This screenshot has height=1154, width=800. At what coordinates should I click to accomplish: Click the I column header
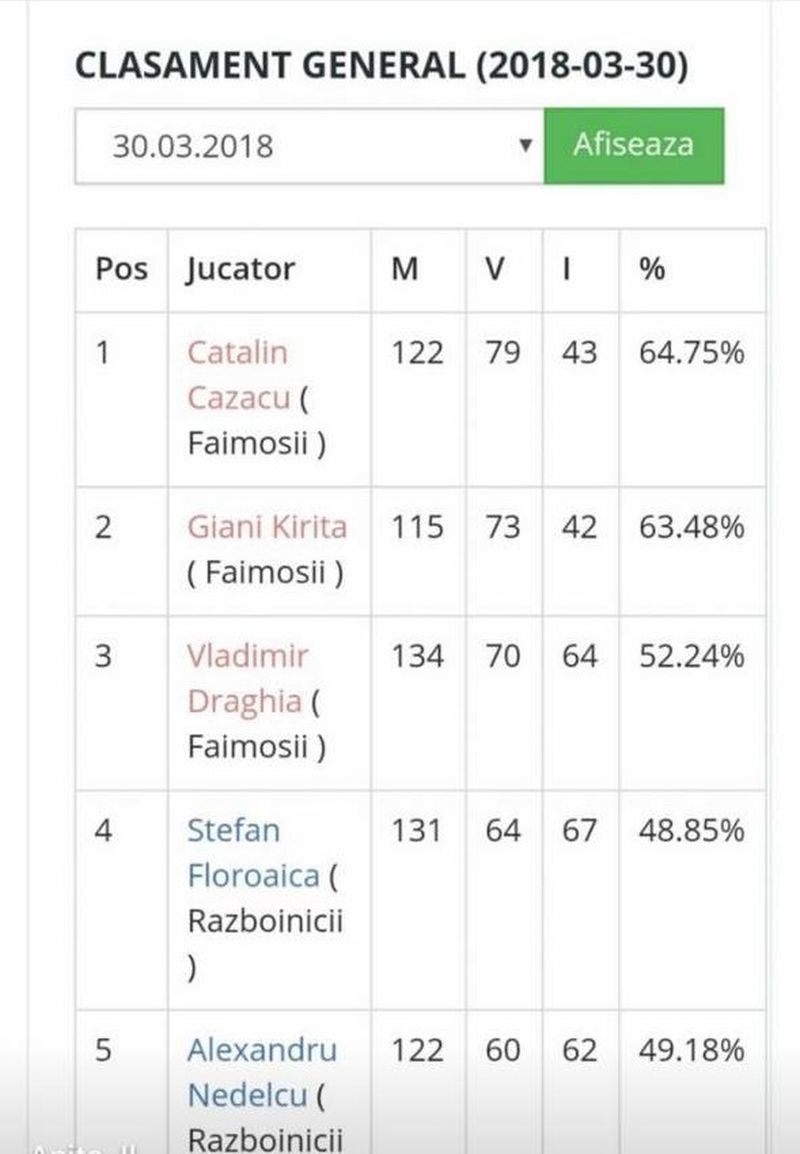566,269
